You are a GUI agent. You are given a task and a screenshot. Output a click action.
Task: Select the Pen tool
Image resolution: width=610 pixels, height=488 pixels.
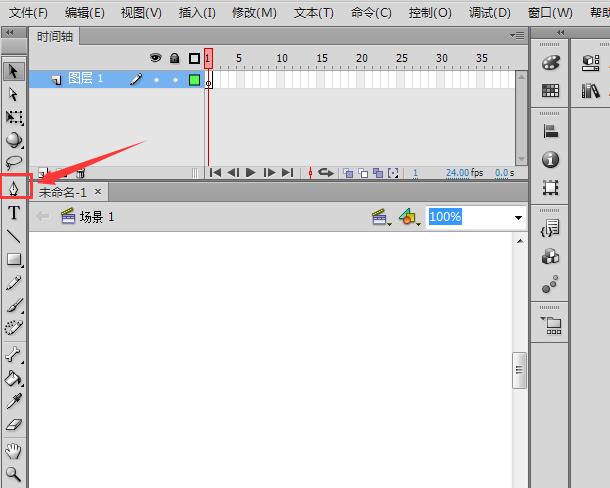point(14,188)
